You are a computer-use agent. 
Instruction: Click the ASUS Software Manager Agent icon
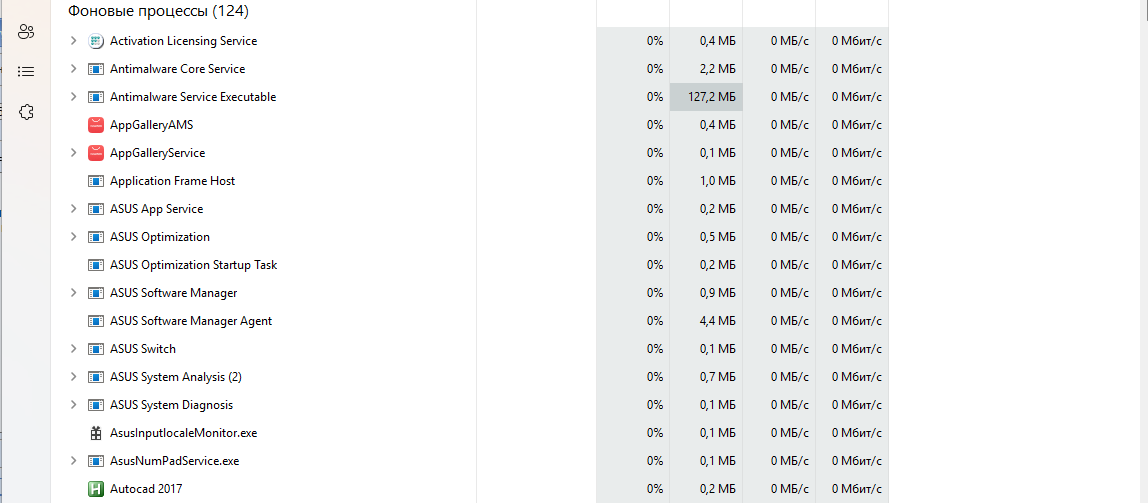(x=96, y=321)
